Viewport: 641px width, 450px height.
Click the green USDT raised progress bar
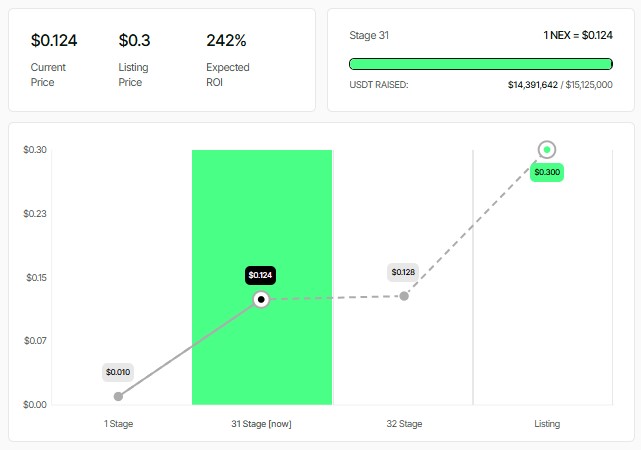(x=480, y=64)
